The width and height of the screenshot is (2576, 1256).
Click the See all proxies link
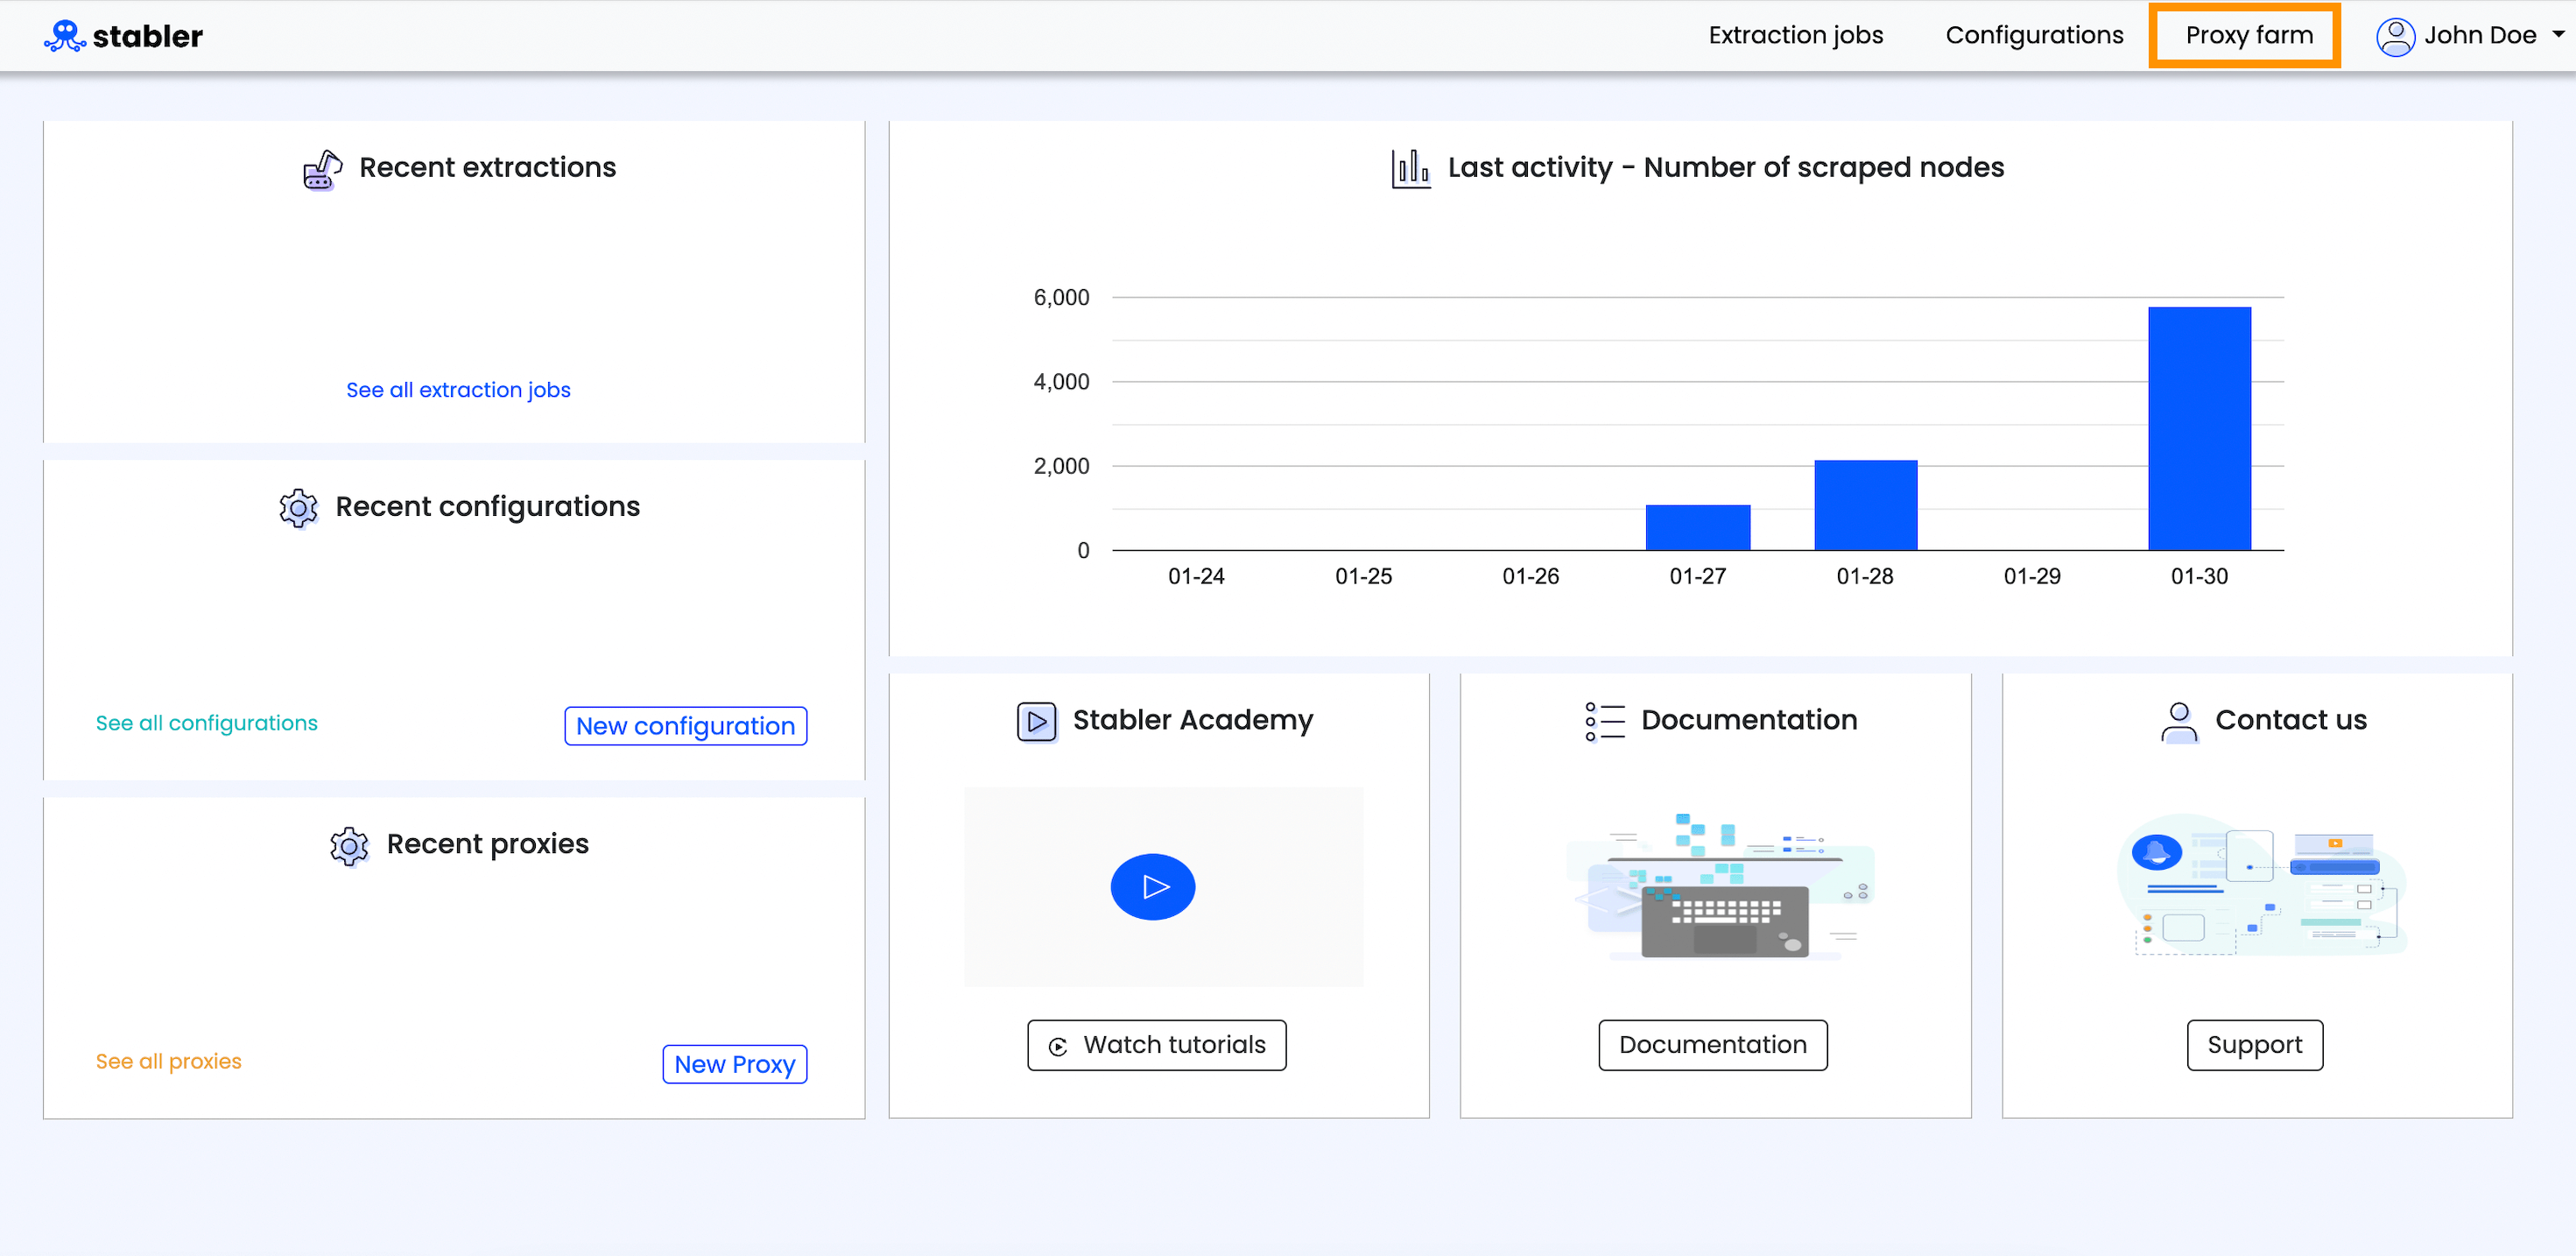(x=168, y=1061)
